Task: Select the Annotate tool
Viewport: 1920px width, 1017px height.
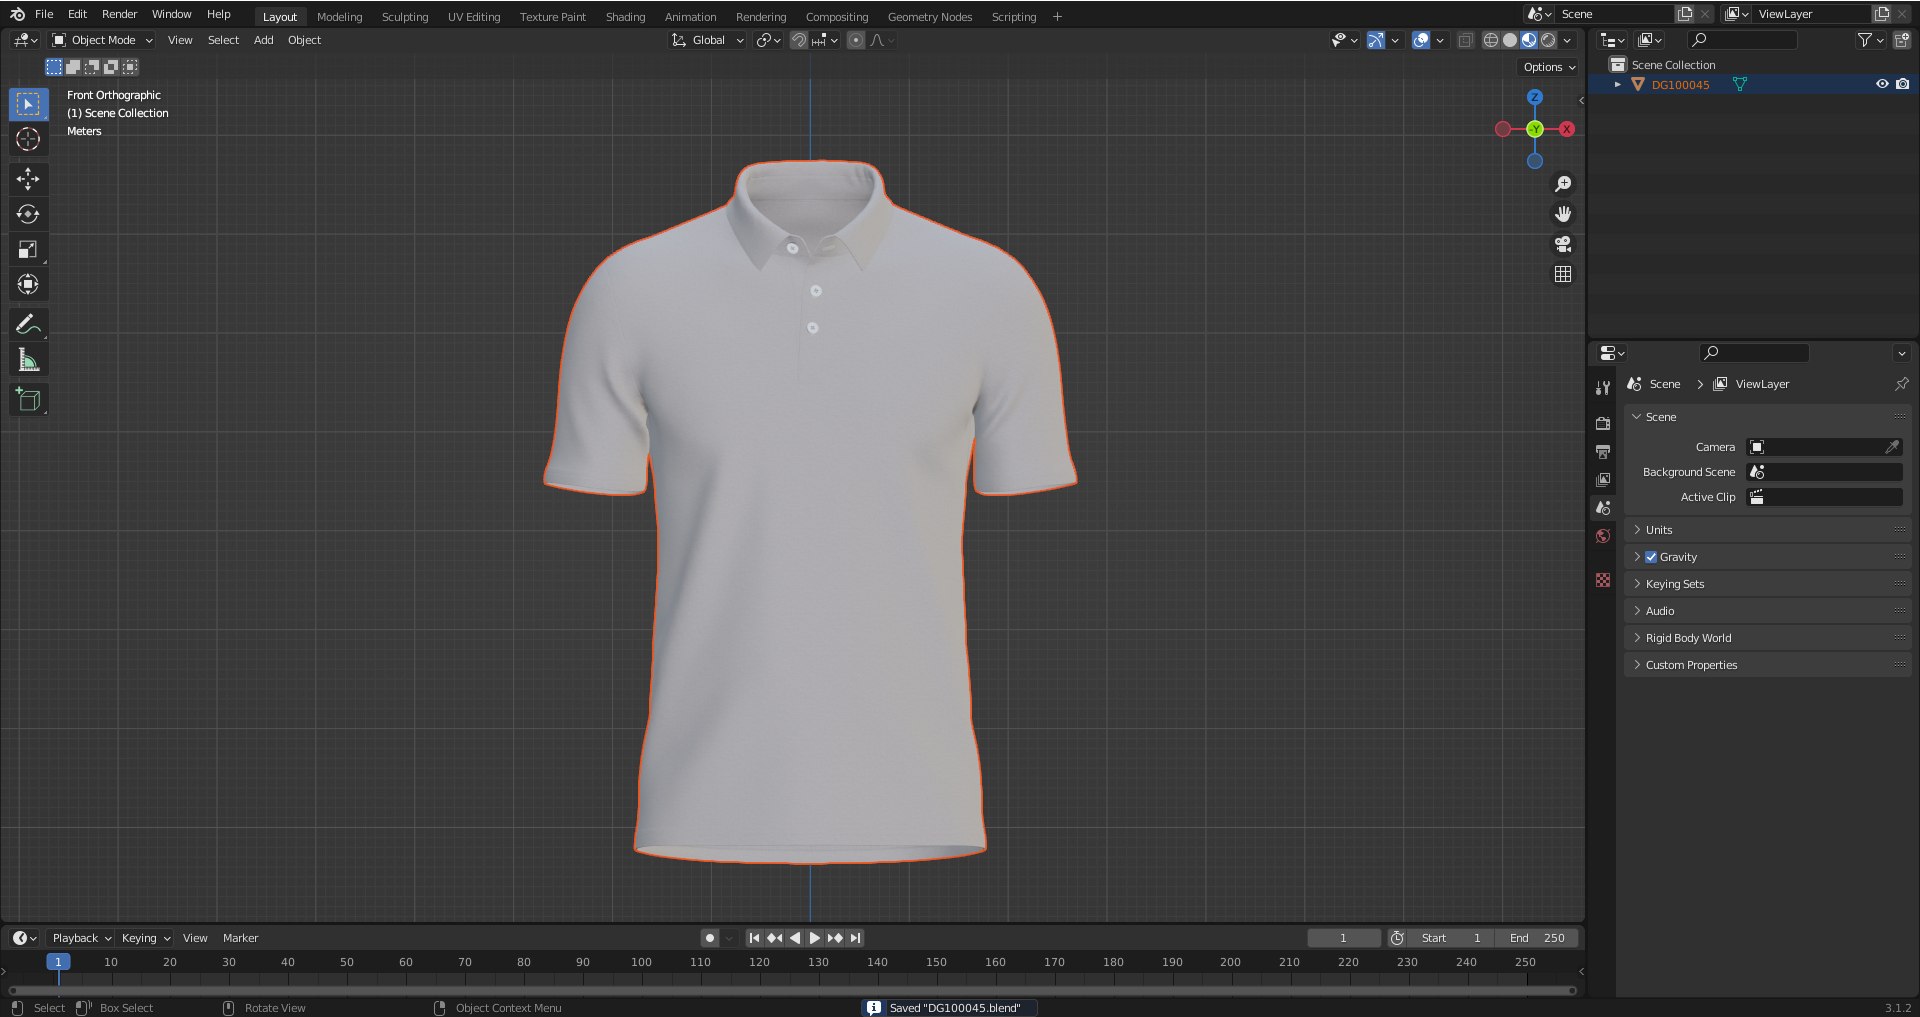Action: click(x=28, y=324)
